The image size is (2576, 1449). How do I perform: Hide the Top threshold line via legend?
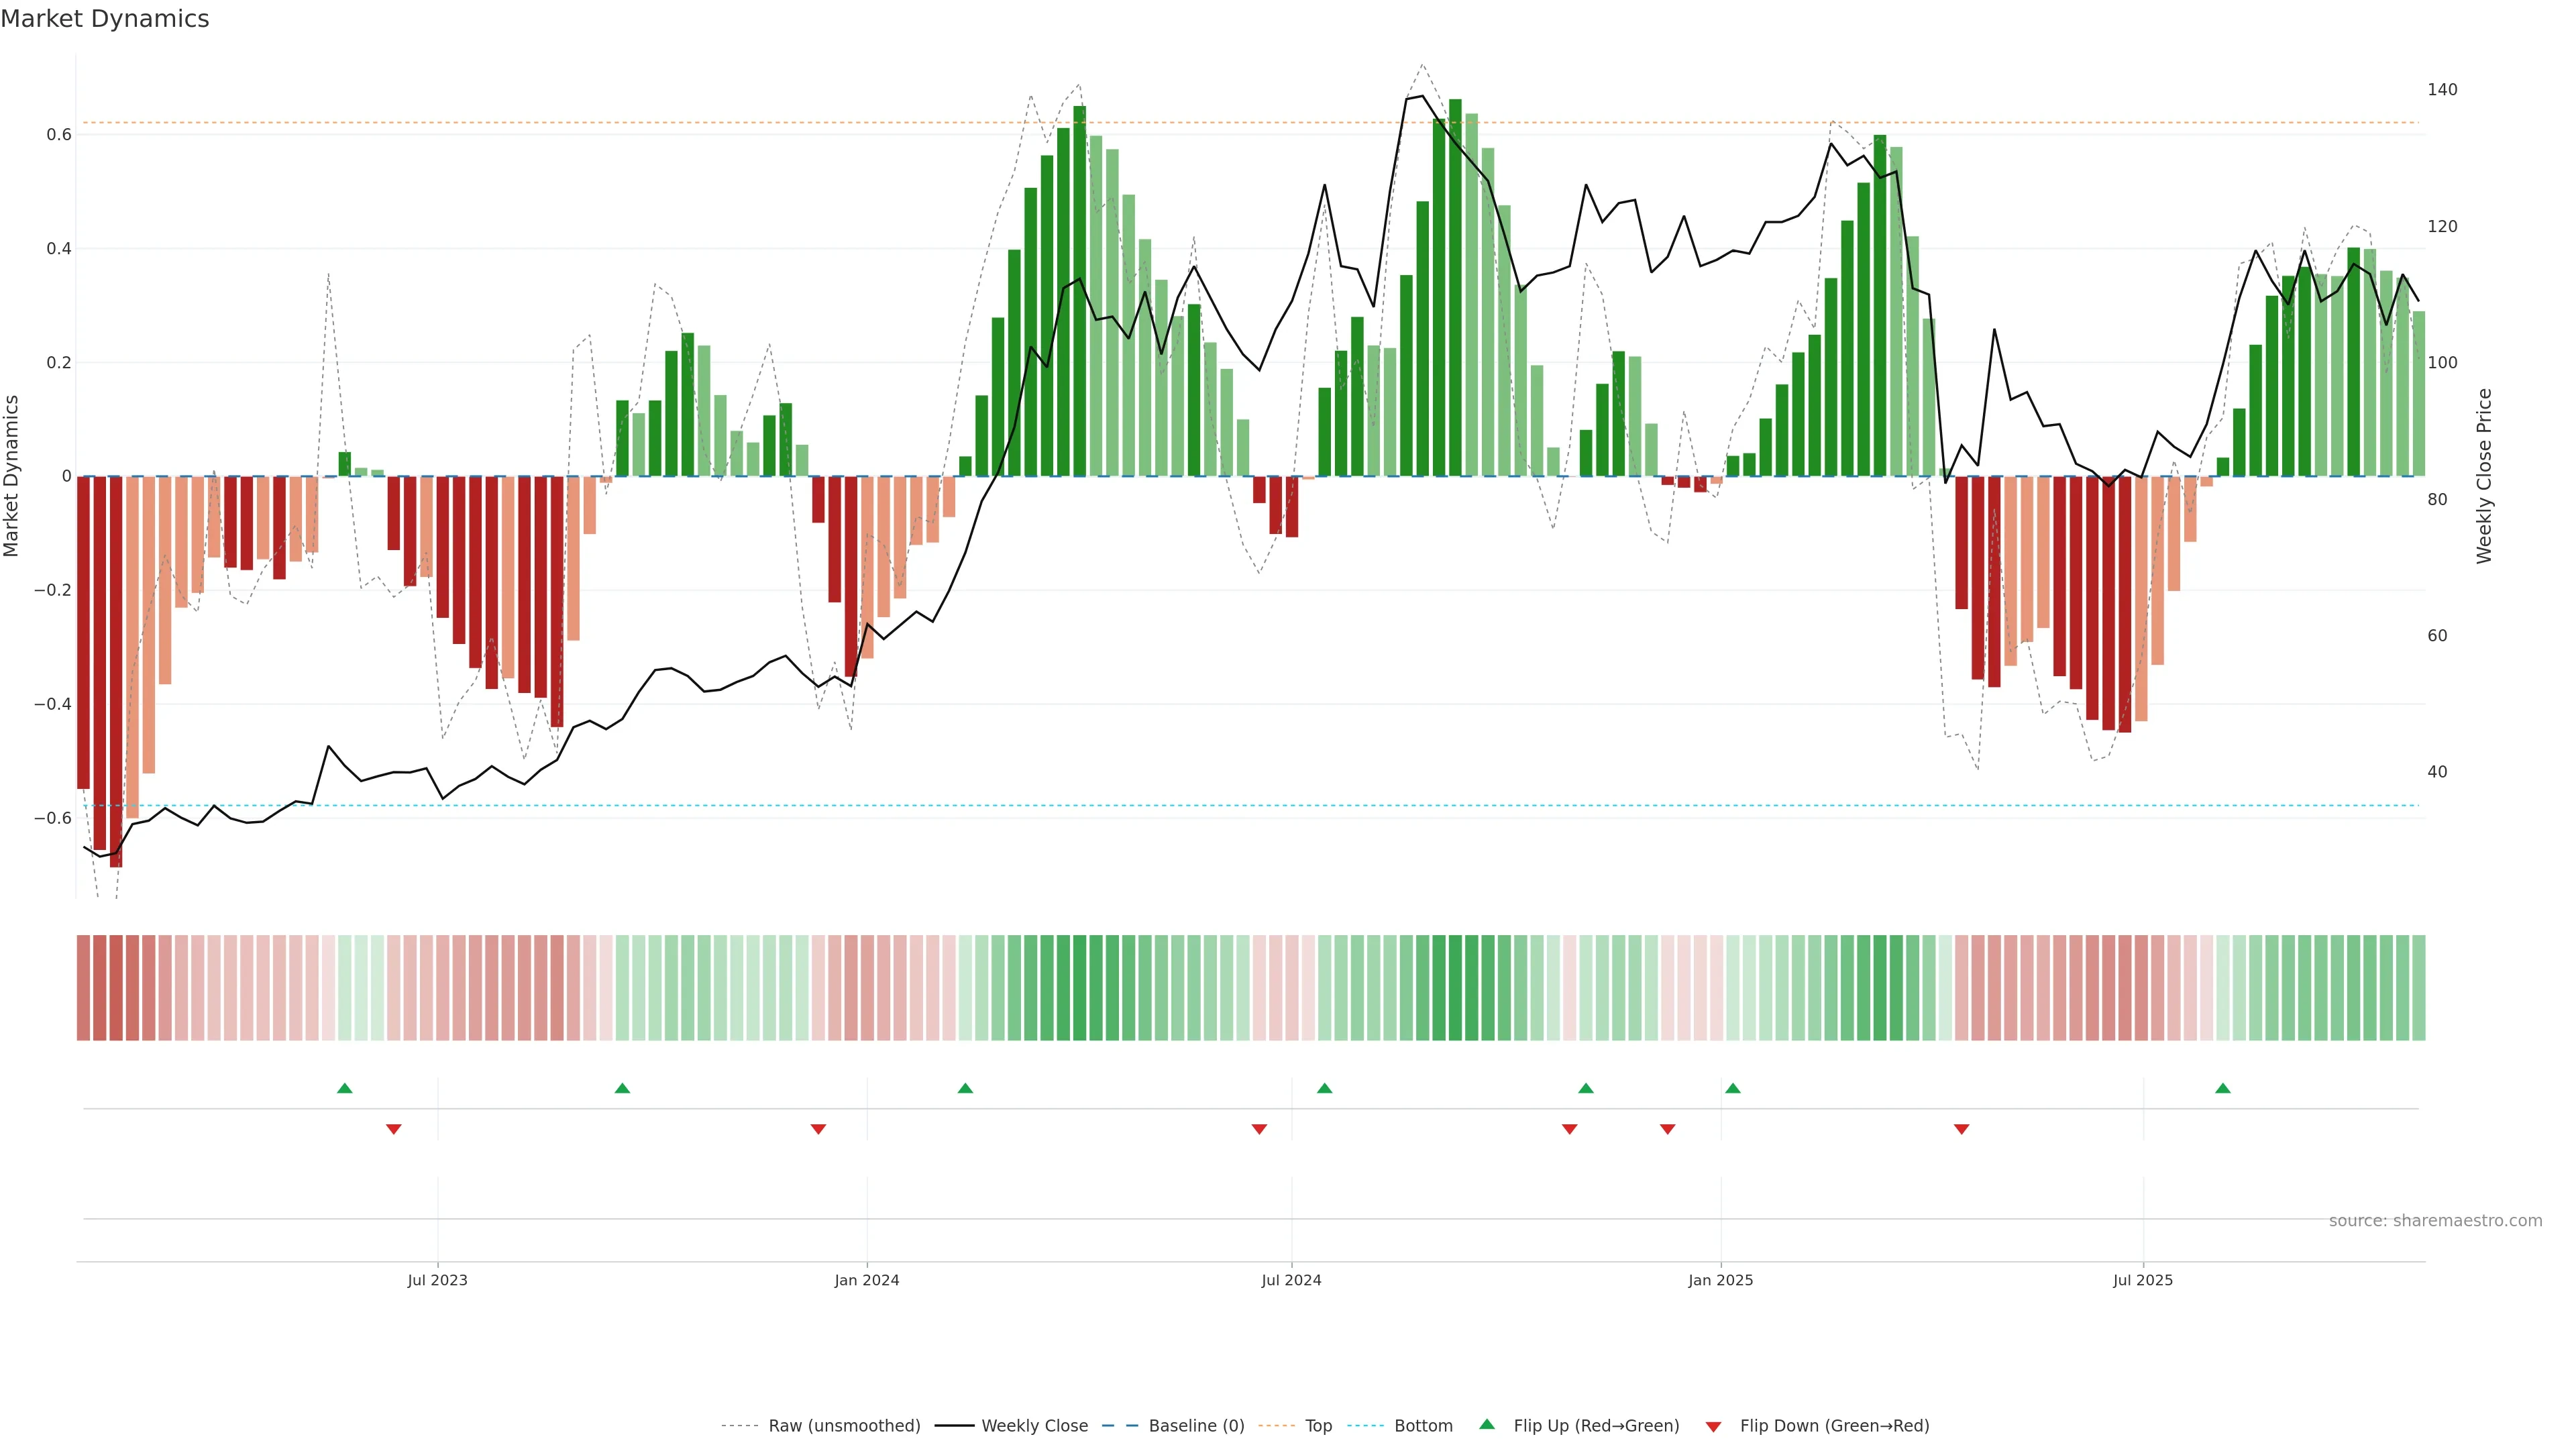(1318, 1426)
